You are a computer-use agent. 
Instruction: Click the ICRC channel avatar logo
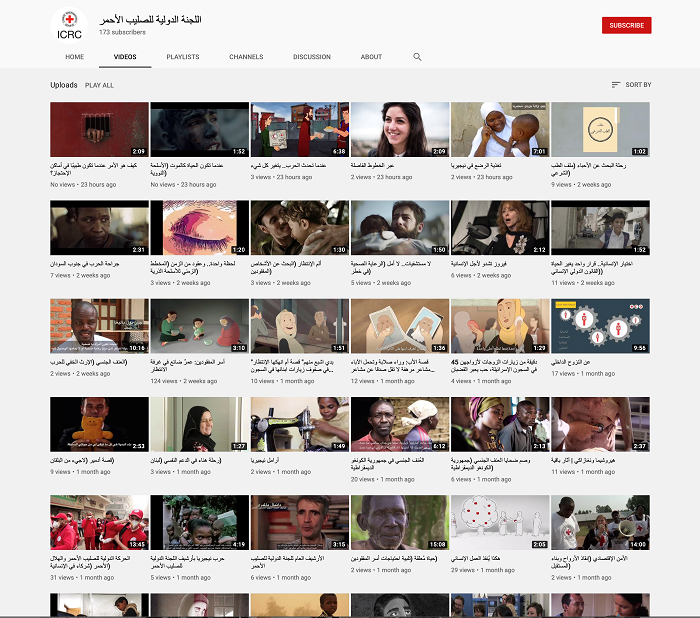[x=69, y=25]
